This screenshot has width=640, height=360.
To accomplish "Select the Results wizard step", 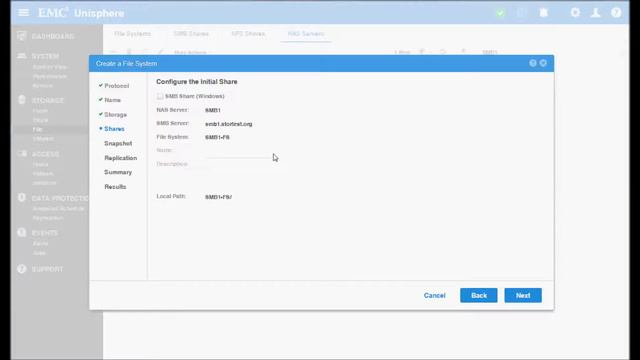I will [x=115, y=187].
